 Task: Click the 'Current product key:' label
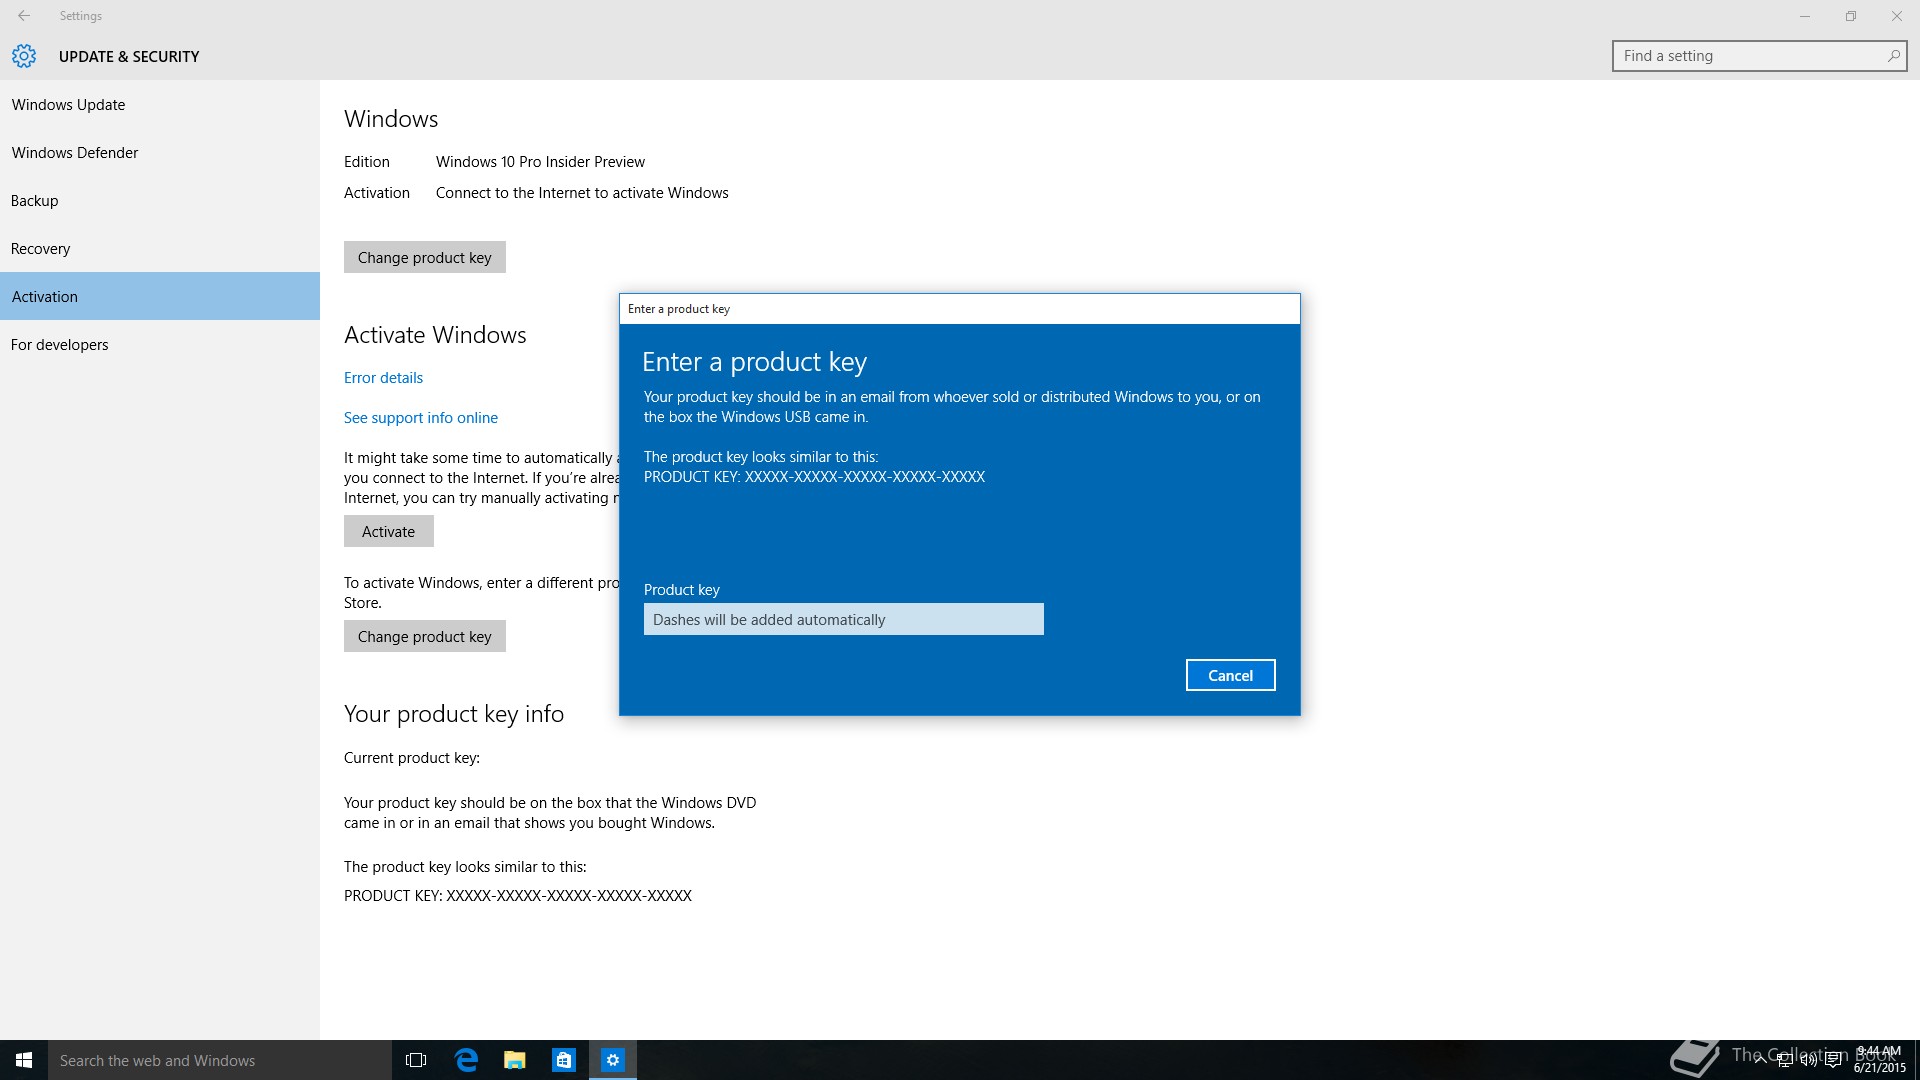tap(412, 758)
